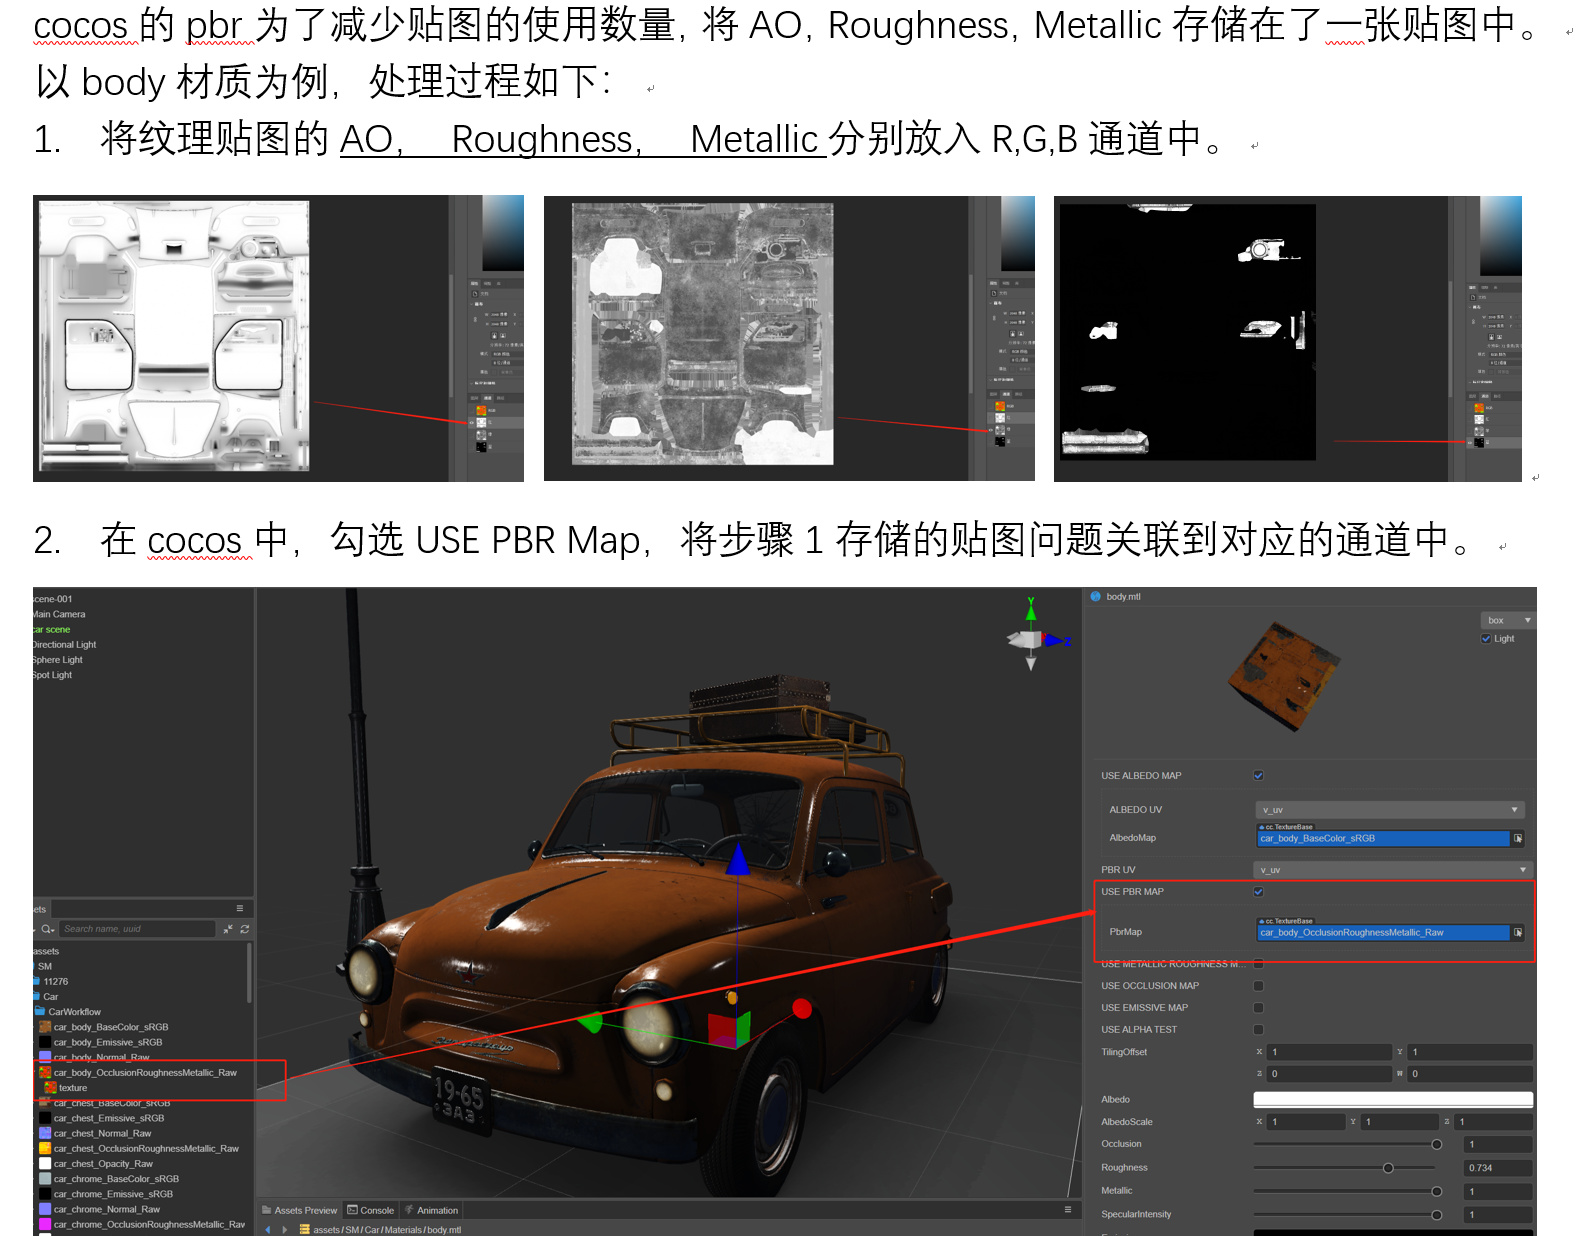1583x1236 pixels.
Task: Click the refresh icon in assets panel
Action: pos(245,929)
